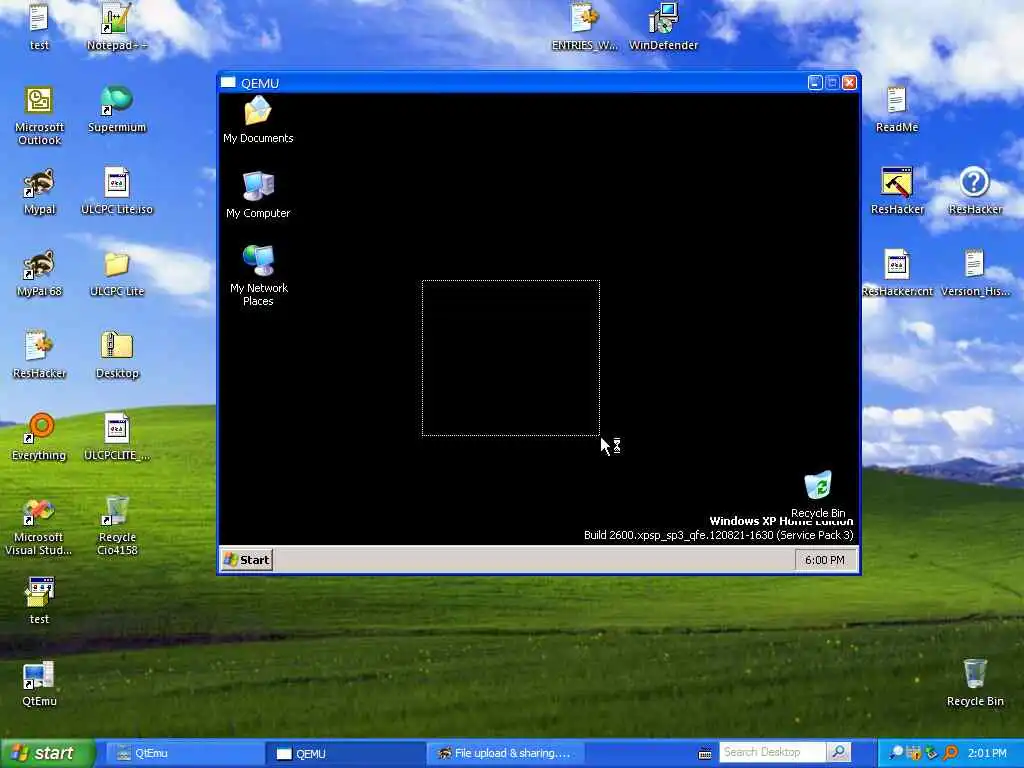This screenshot has width=1024, height=768.
Task: Open the host green start menu button
Action: [x=46, y=754]
